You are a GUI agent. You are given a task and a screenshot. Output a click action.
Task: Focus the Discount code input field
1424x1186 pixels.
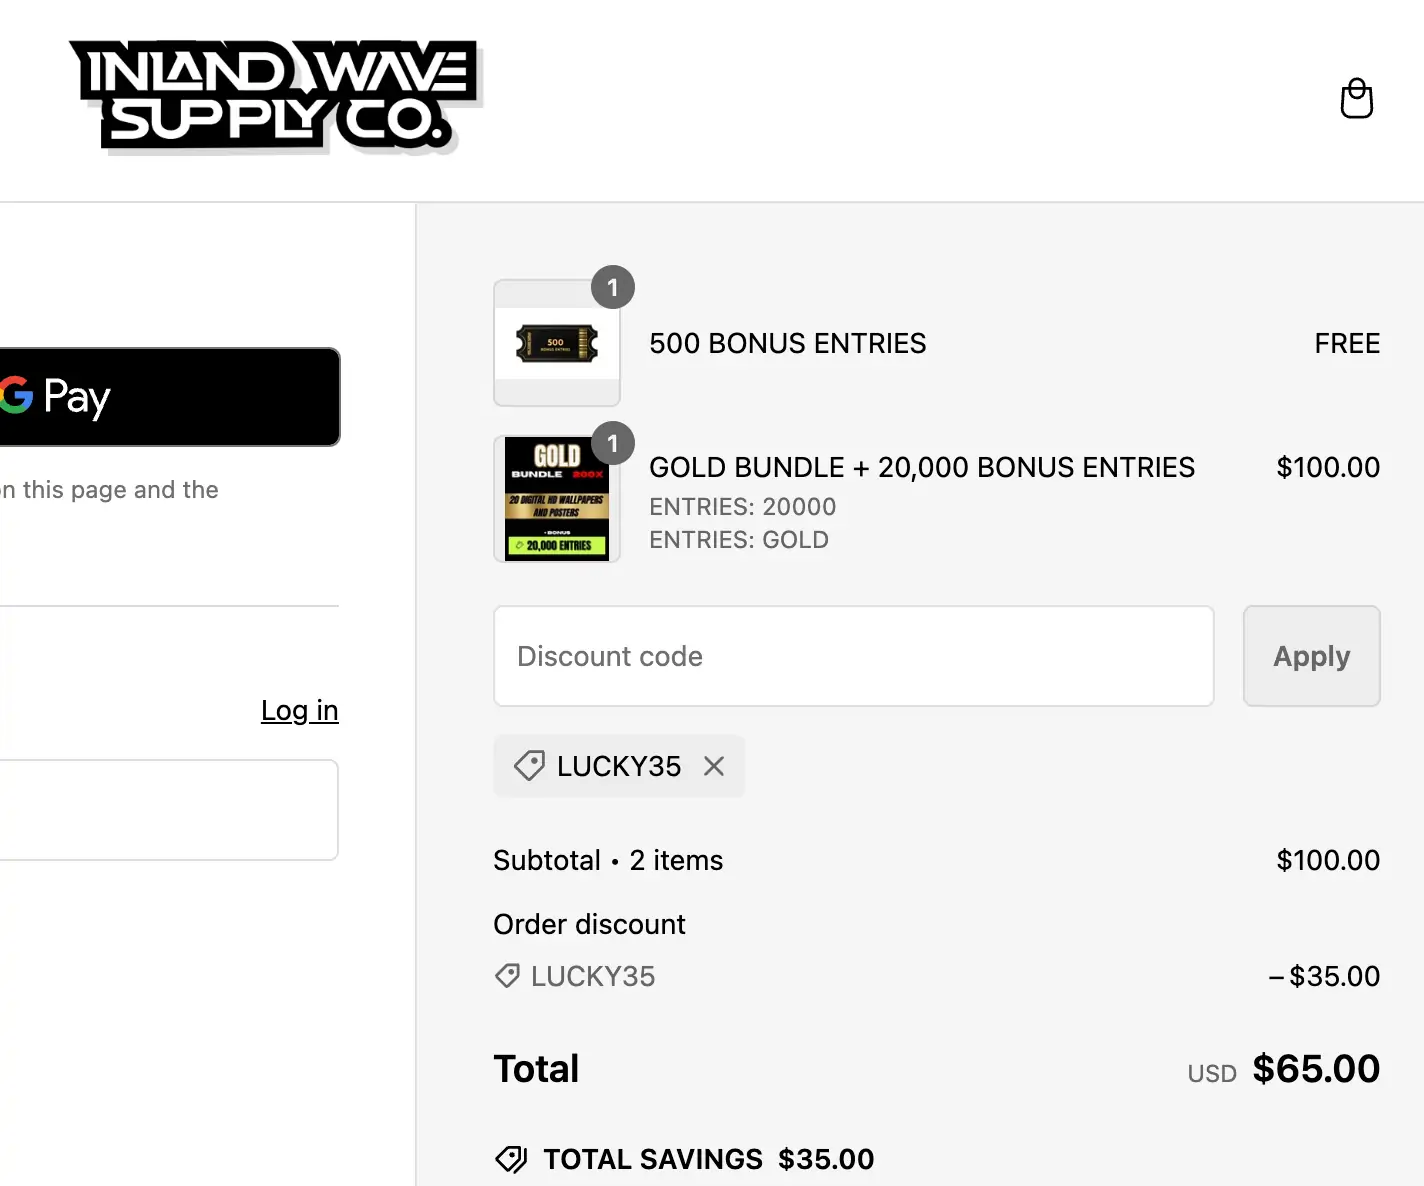pyautogui.click(x=853, y=656)
